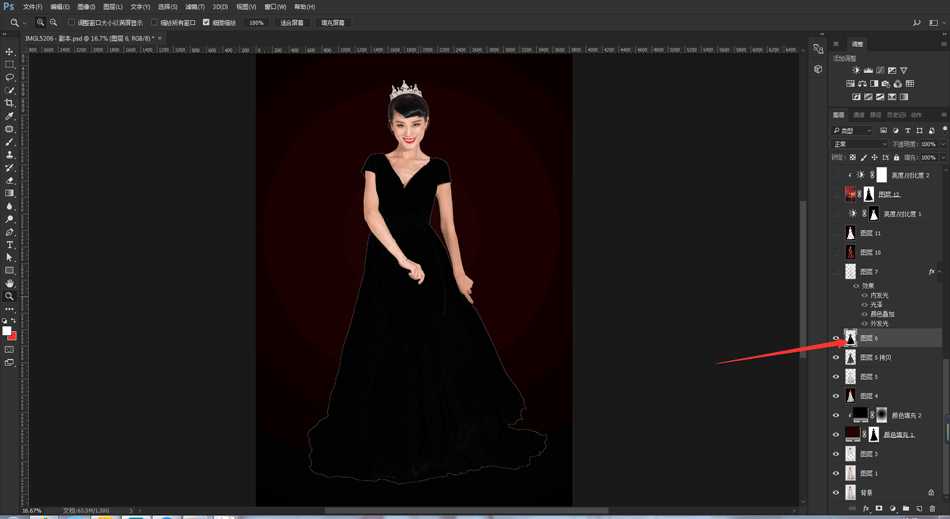Open the 图像(I) menu
This screenshot has height=519, width=950.
tap(86, 7)
